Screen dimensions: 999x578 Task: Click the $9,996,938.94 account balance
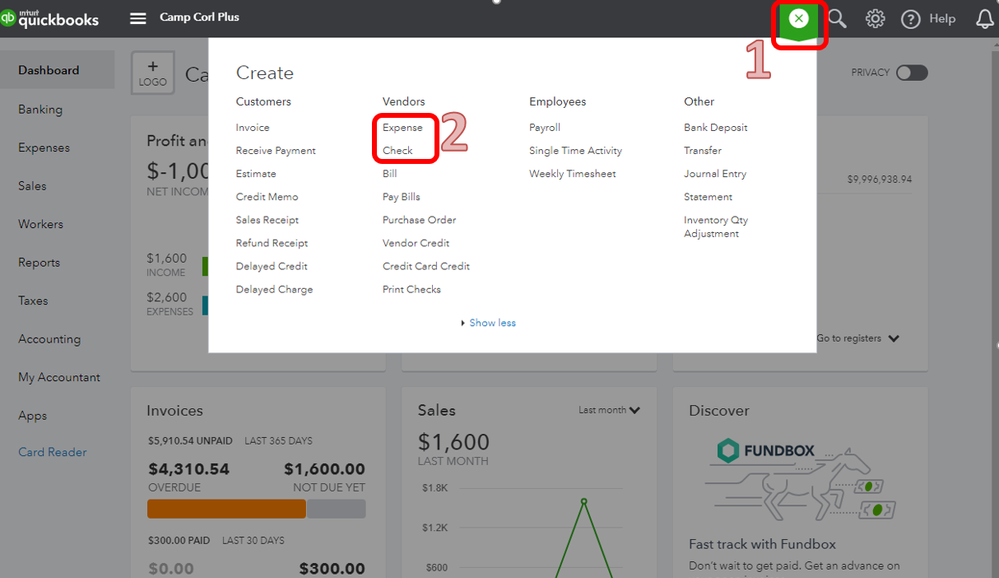point(879,180)
